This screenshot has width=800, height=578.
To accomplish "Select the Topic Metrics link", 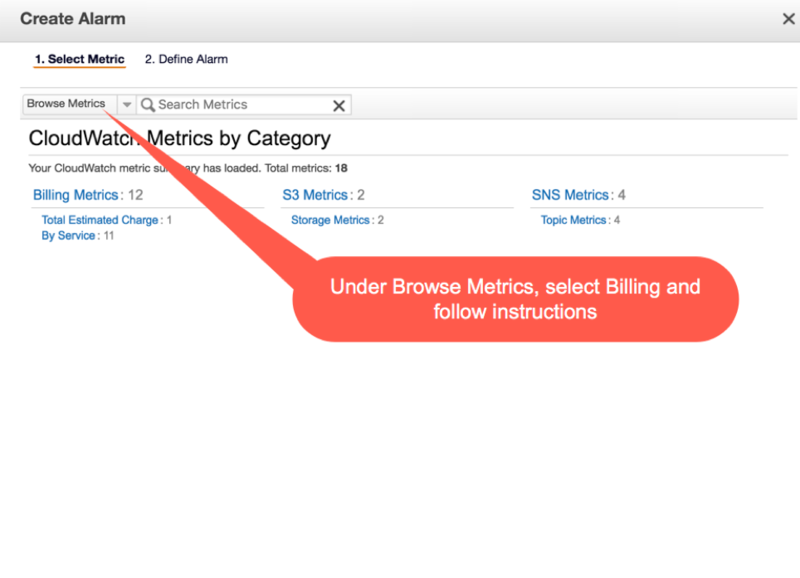I will pos(573,220).
